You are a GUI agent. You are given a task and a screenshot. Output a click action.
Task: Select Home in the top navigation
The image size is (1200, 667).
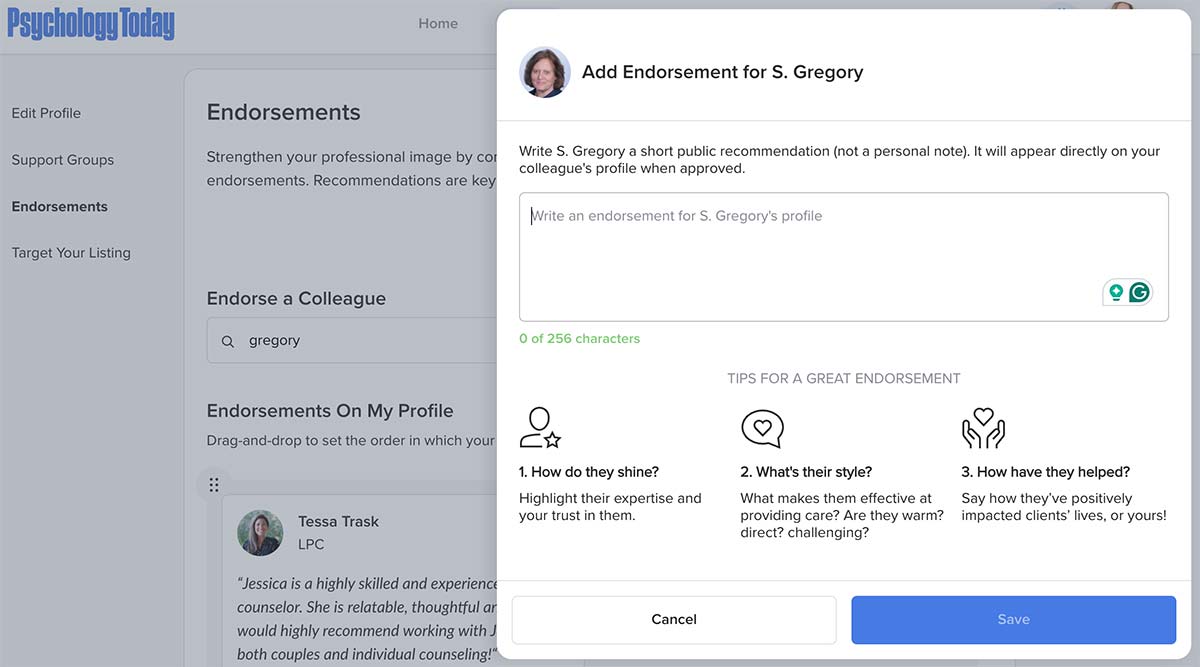click(437, 23)
